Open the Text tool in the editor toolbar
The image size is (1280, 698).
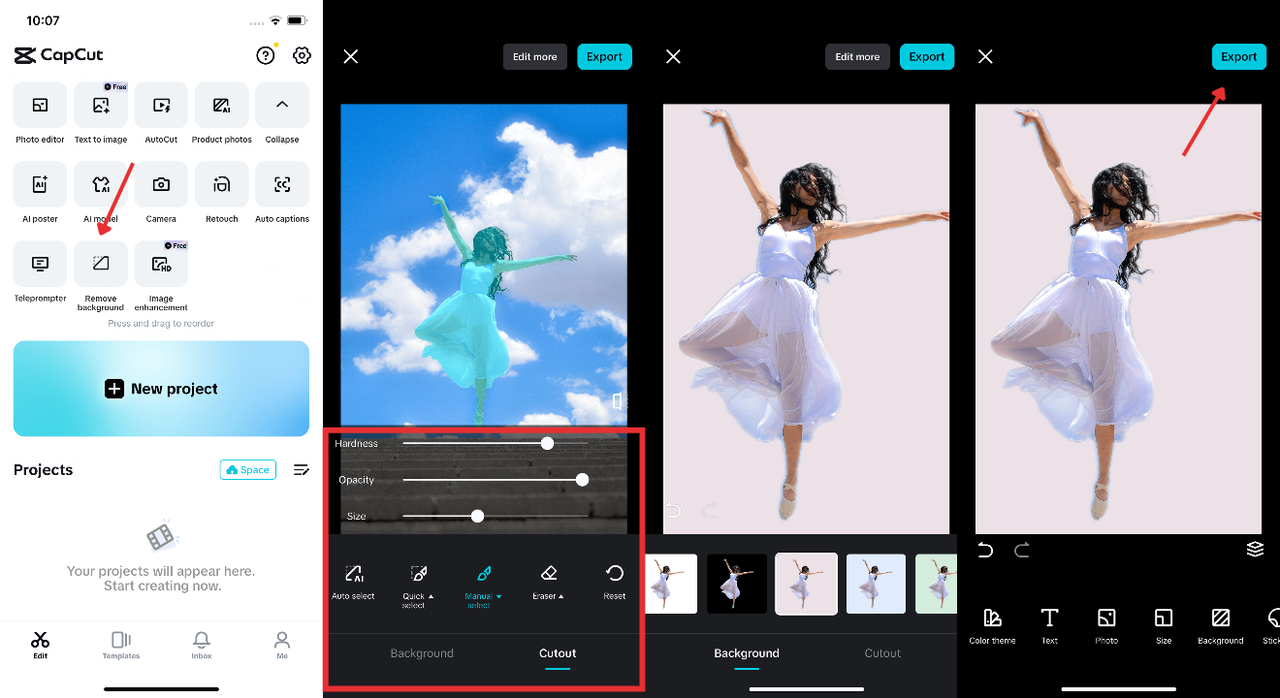(1049, 625)
